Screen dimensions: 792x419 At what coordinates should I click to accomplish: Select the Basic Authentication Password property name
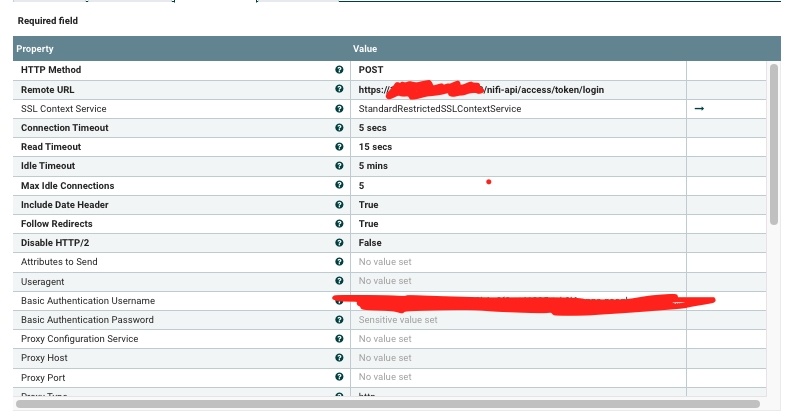pyautogui.click(x=87, y=320)
